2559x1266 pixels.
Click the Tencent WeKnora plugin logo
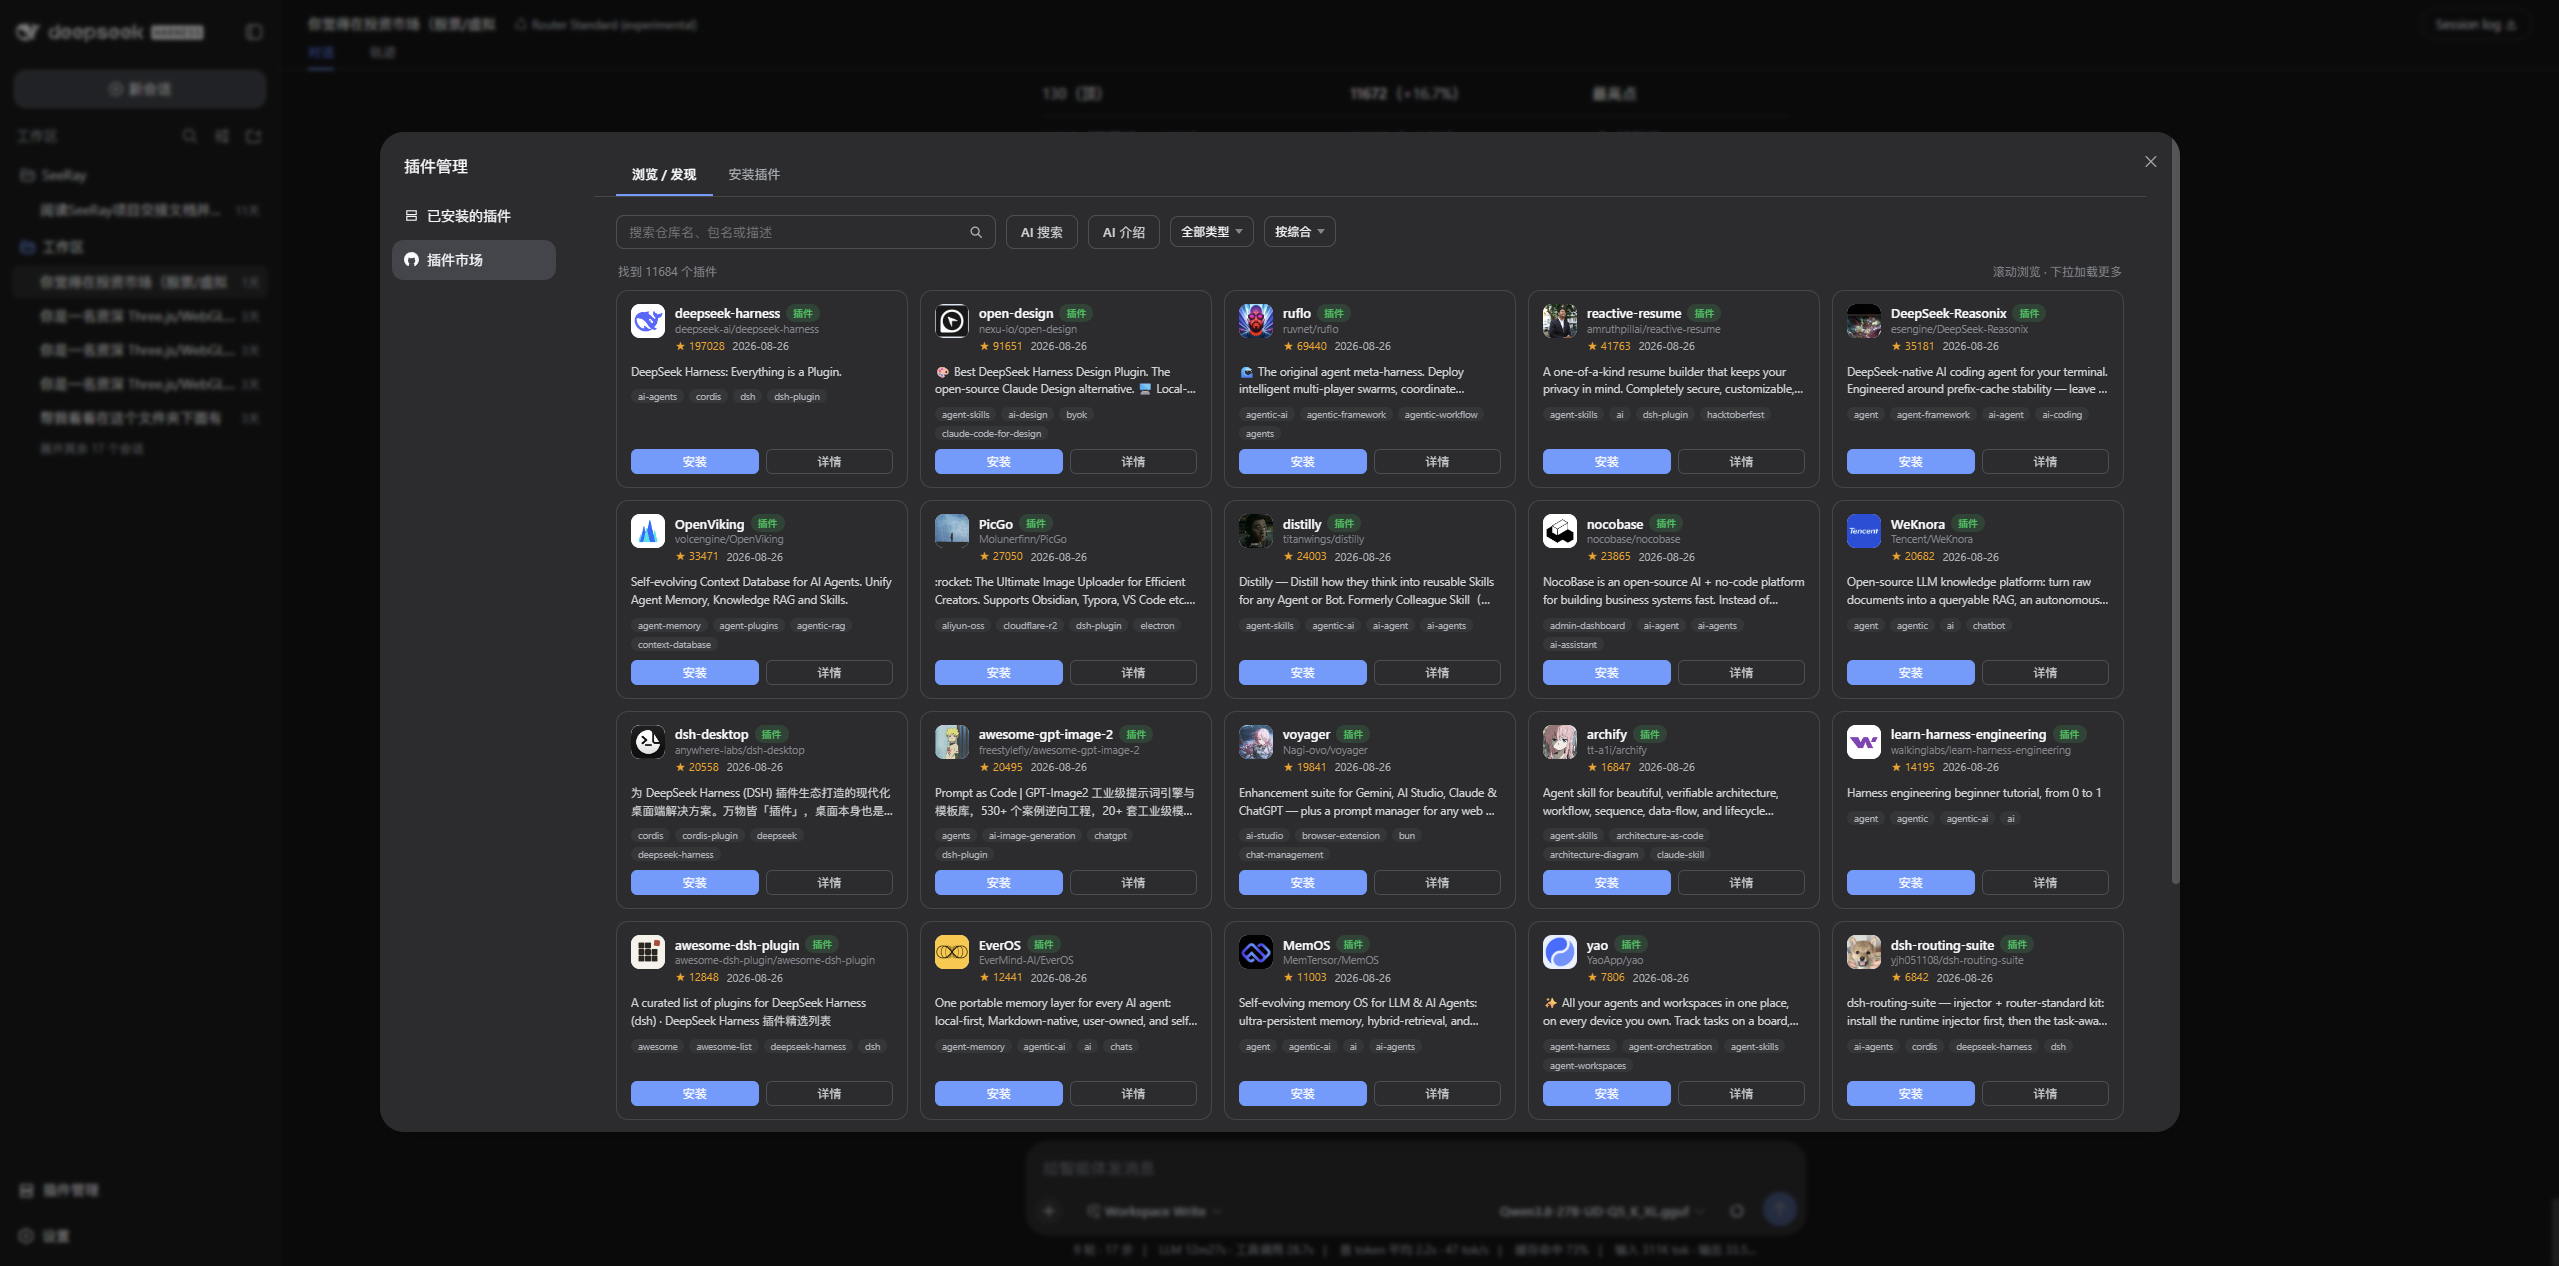pyautogui.click(x=1864, y=531)
